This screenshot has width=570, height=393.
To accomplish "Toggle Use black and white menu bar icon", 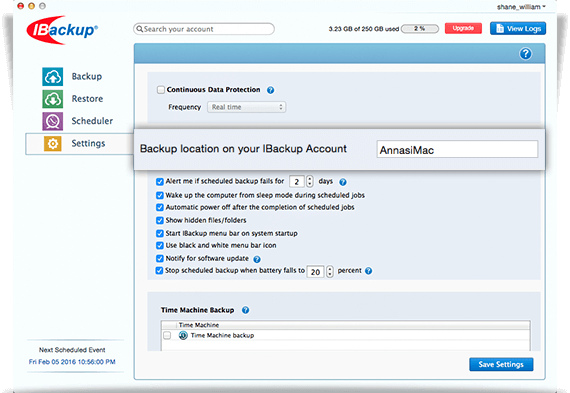I will click(x=160, y=245).
